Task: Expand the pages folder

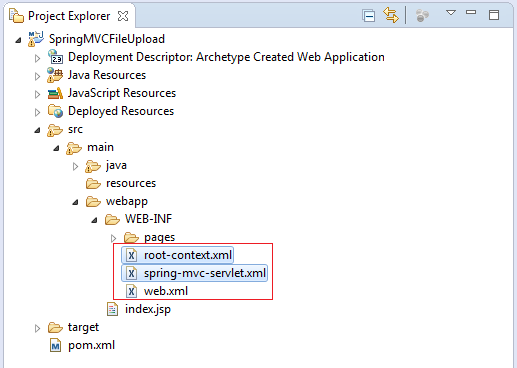Action: pyautogui.click(x=113, y=238)
